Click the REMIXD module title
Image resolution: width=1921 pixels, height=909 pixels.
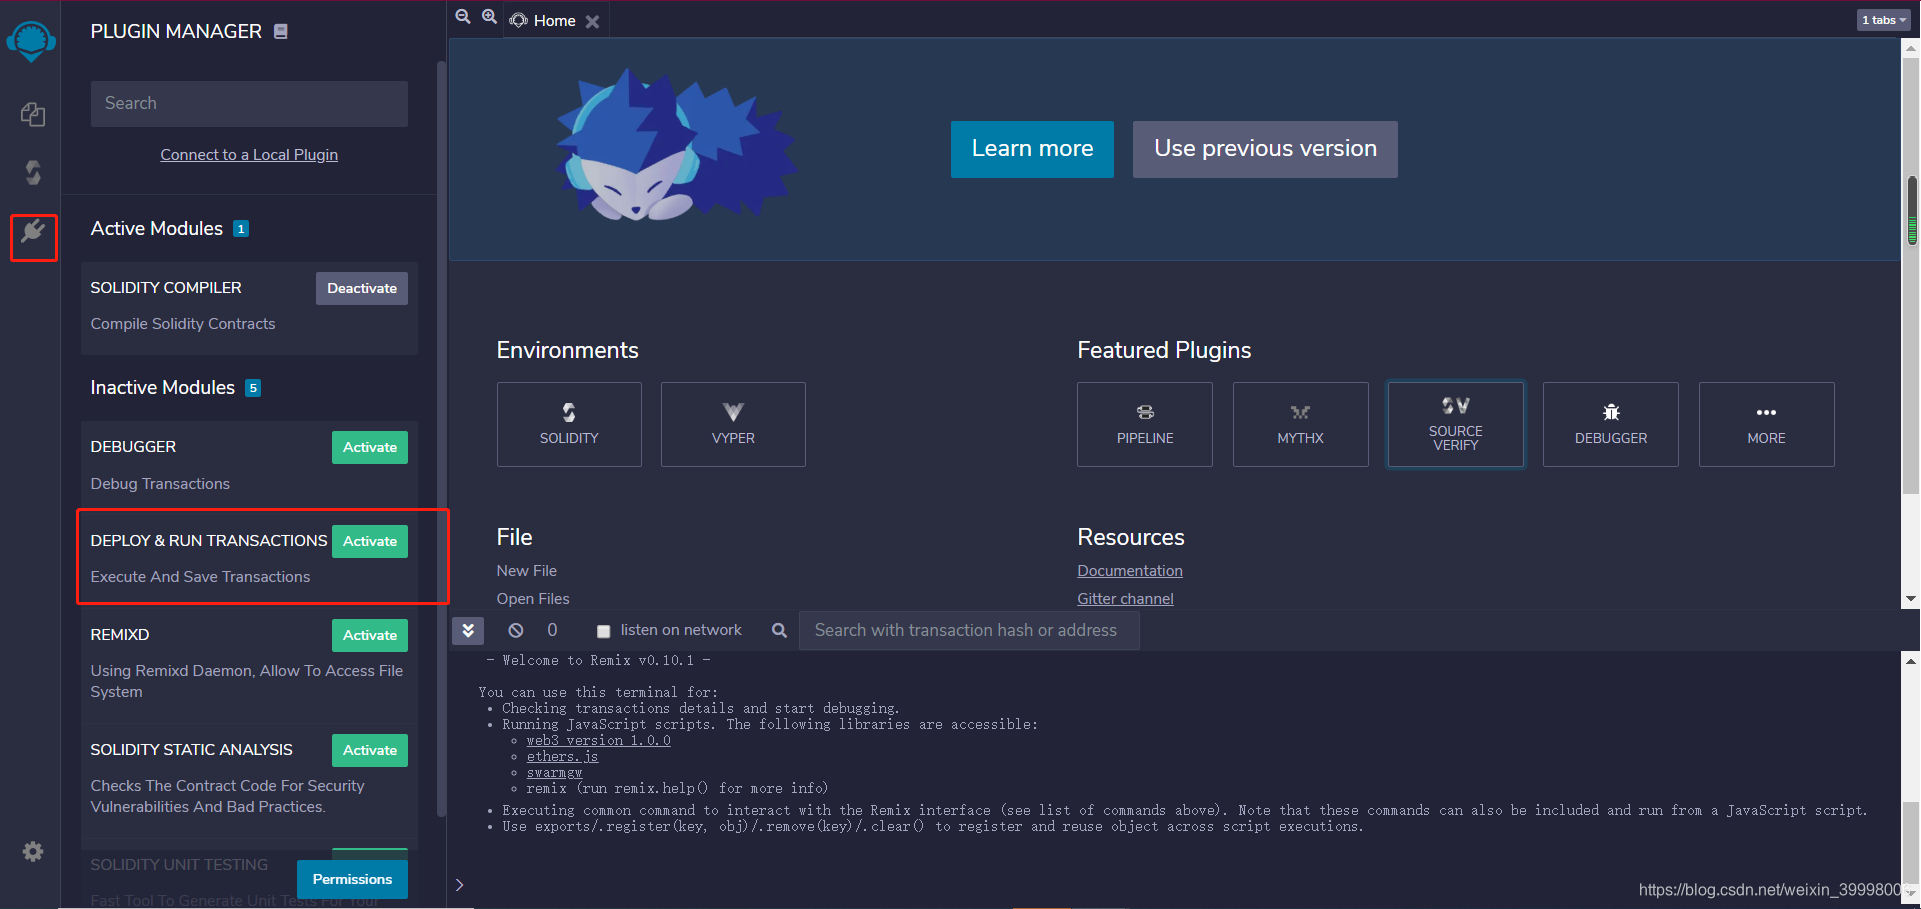pos(120,634)
